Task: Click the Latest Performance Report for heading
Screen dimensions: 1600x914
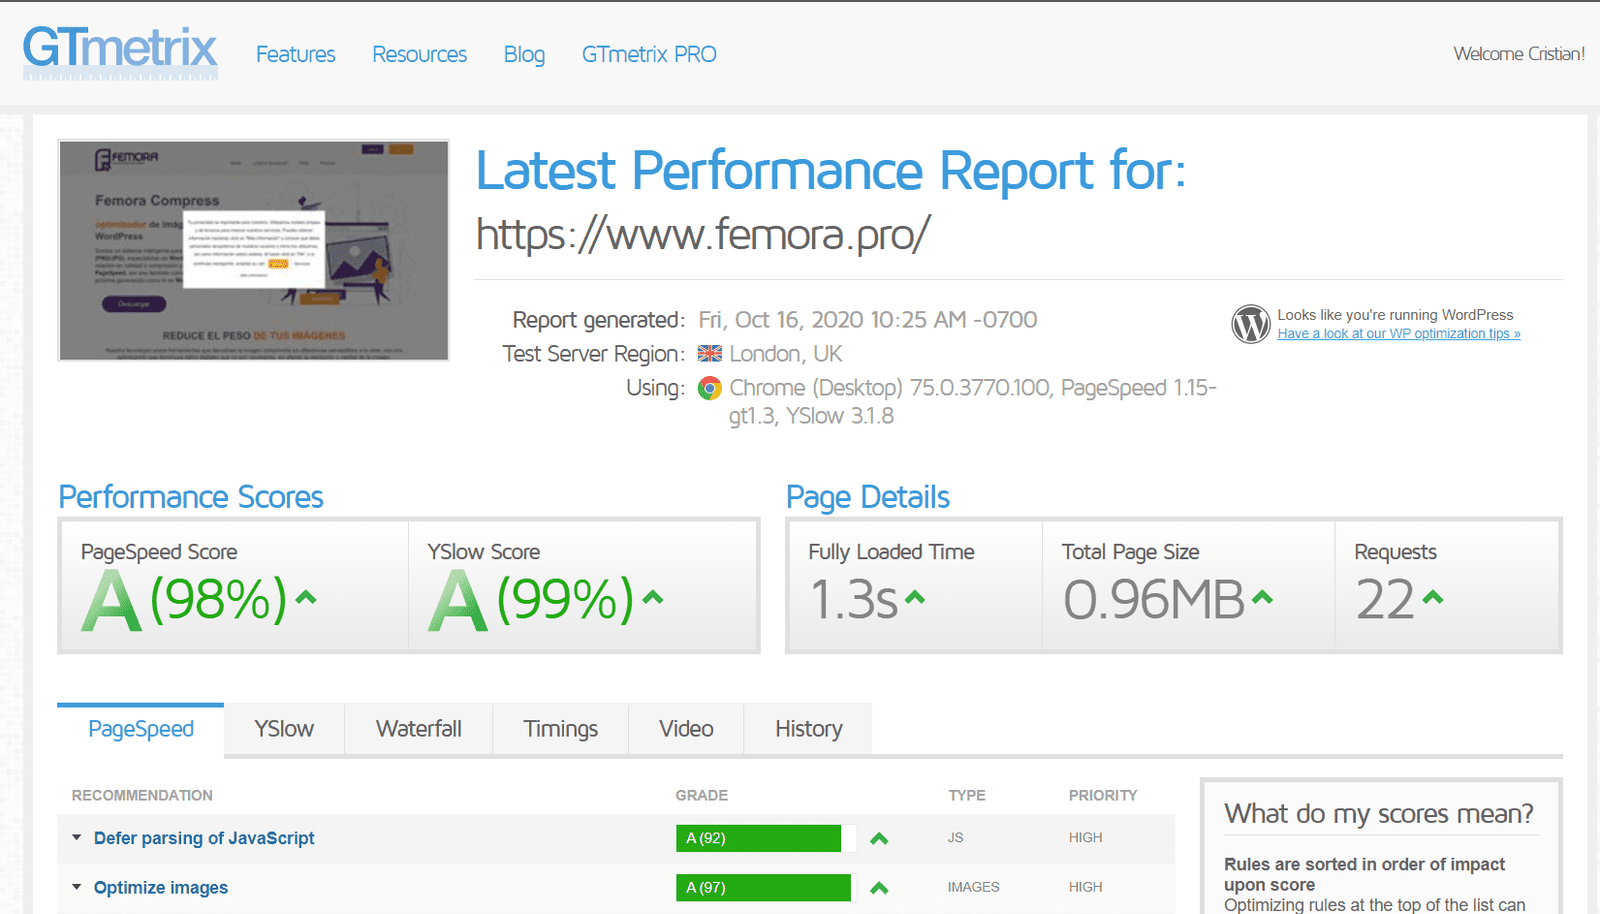Action: [831, 170]
